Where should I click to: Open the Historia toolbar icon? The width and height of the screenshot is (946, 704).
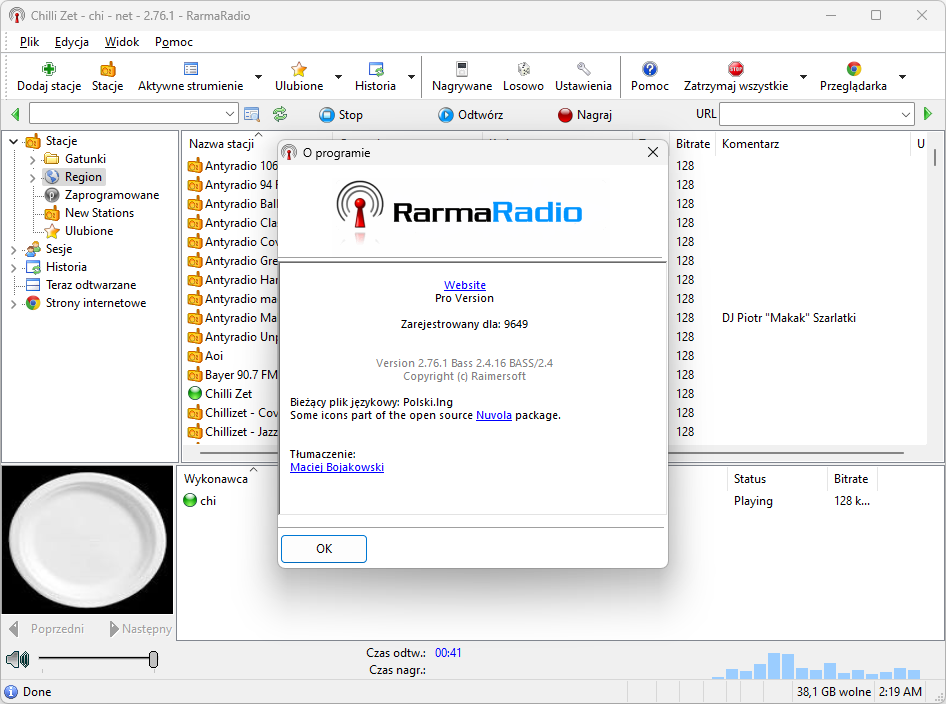point(376,69)
